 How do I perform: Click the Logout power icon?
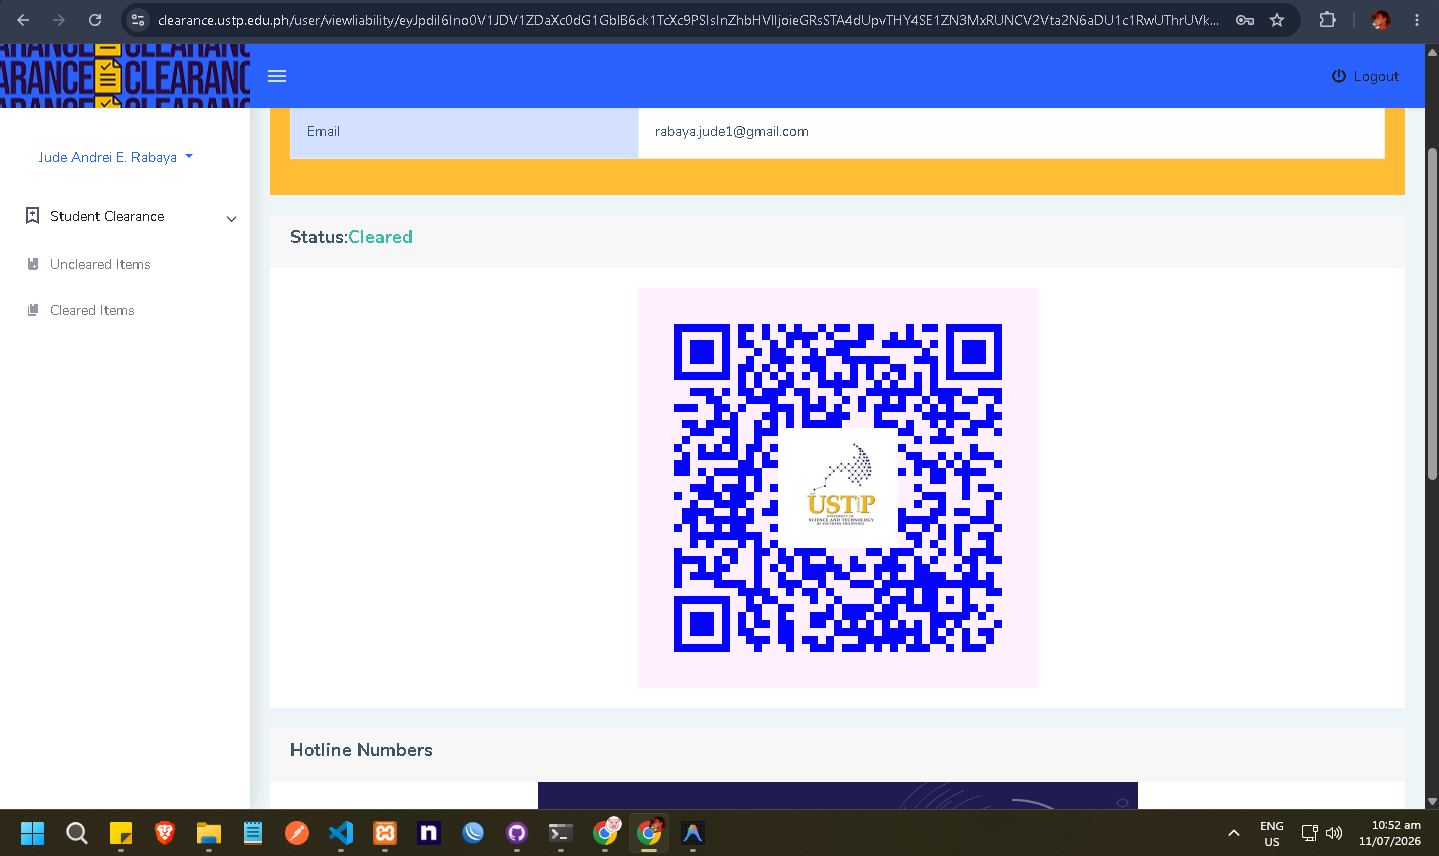[1339, 76]
